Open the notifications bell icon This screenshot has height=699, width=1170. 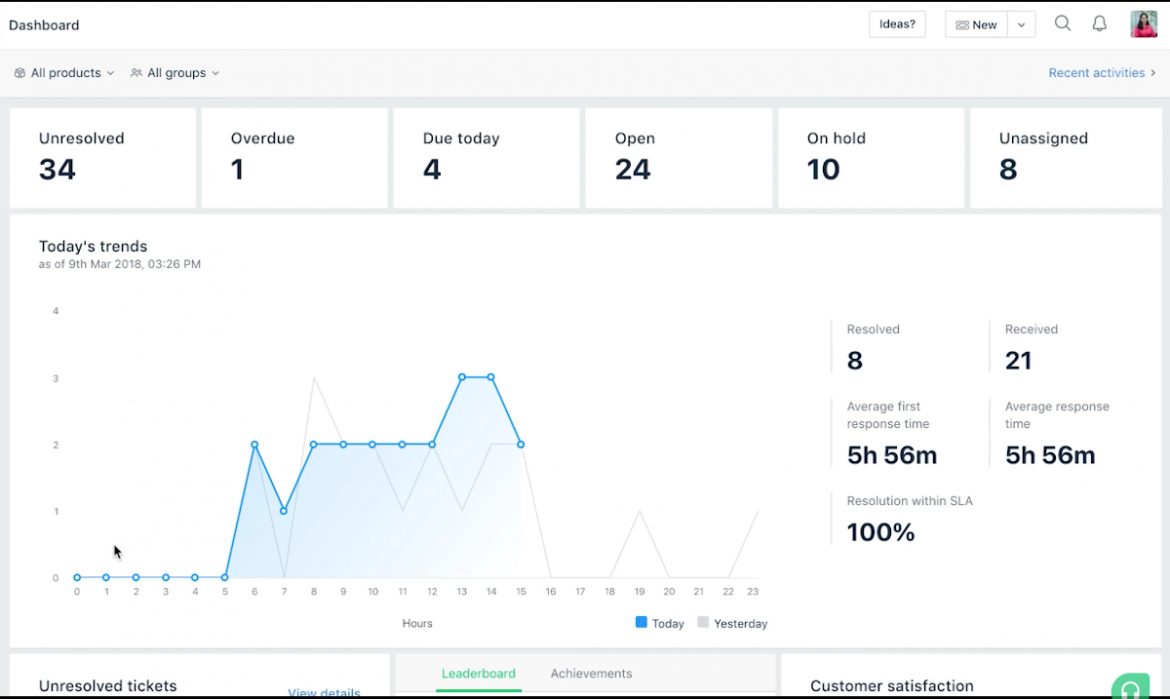pyautogui.click(x=1099, y=23)
